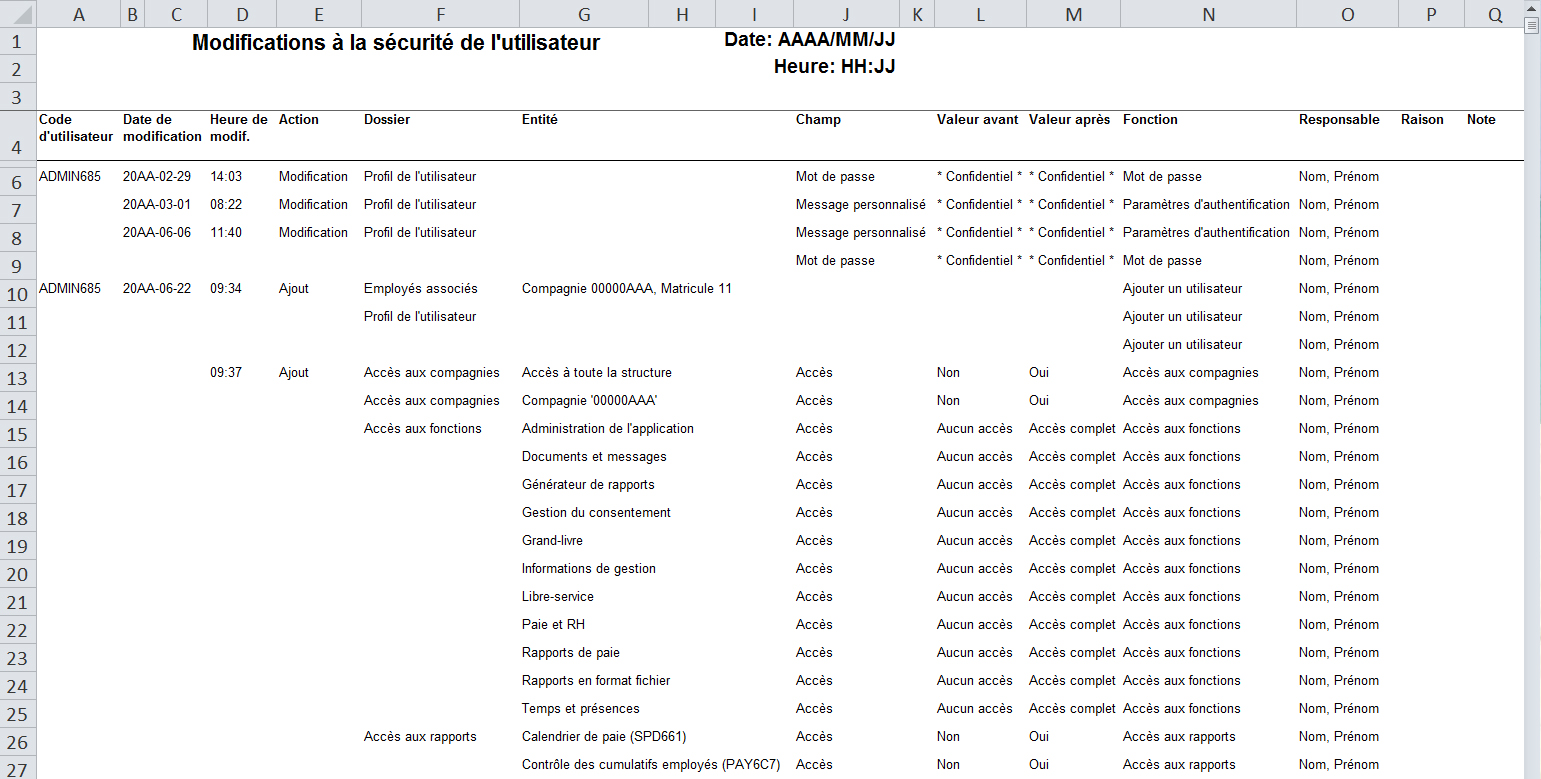Click 'Administration de l'application' cell
The image size is (1541, 779).
tap(608, 429)
